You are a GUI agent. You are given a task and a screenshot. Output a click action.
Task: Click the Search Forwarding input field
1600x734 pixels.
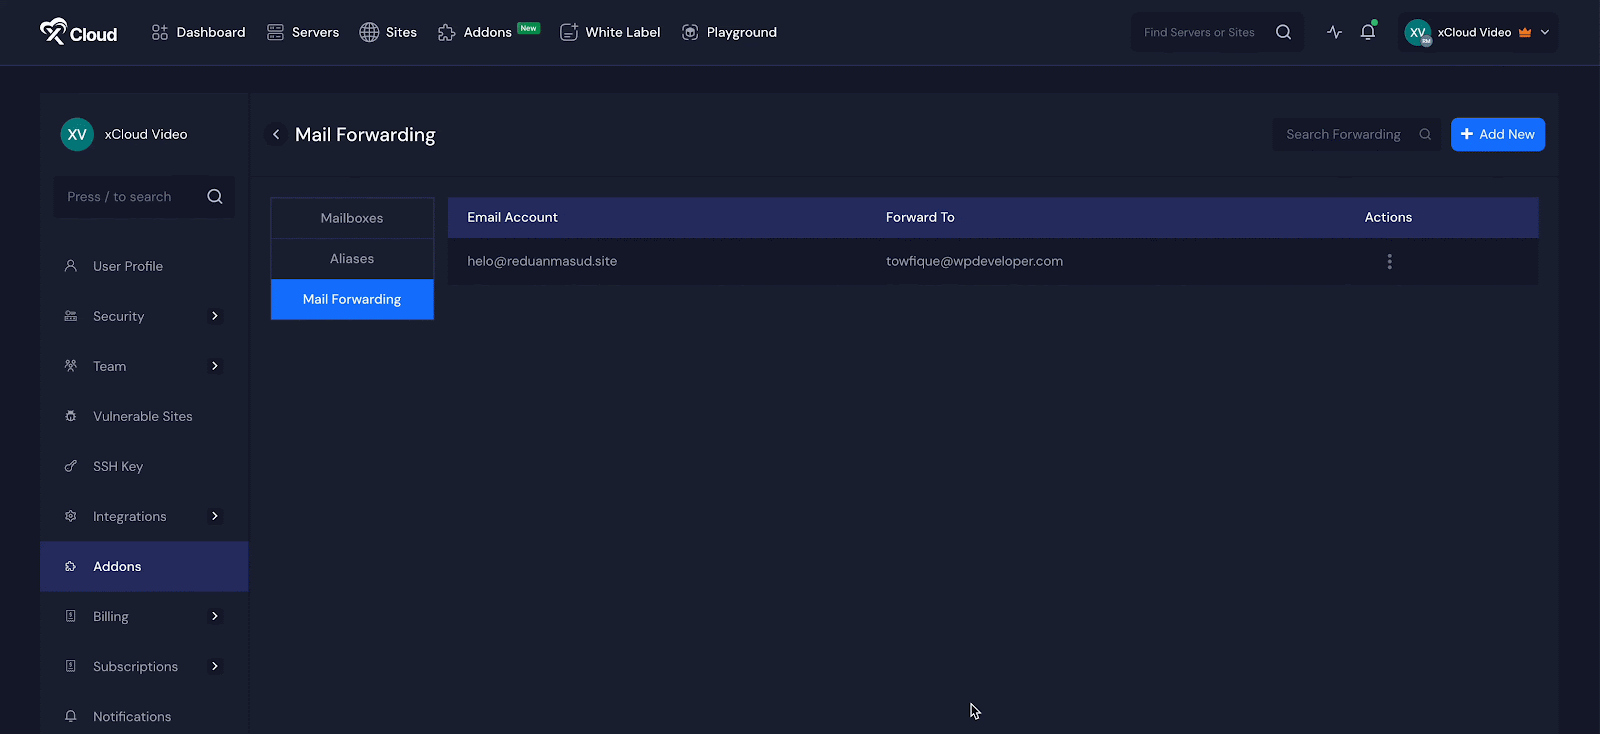pyautogui.click(x=1343, y=134)
